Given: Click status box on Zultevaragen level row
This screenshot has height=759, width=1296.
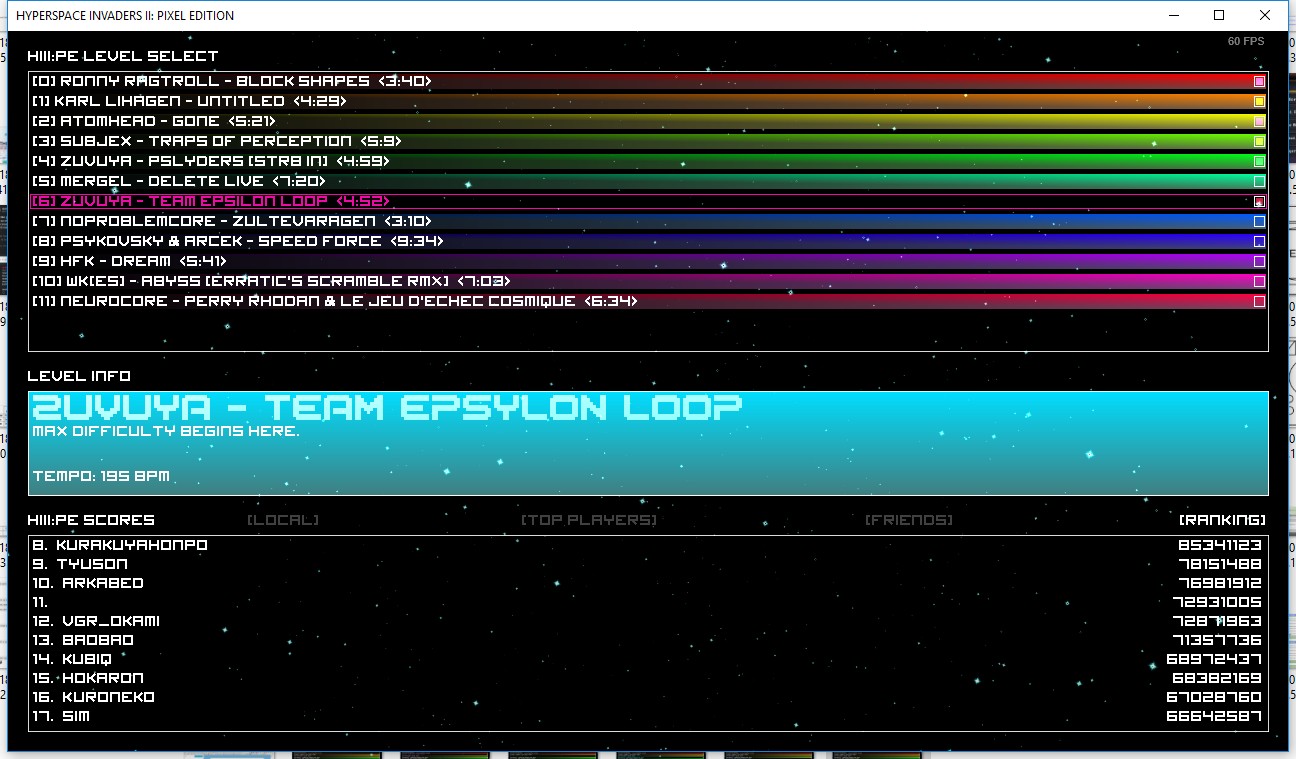Looking at the screenshot, I should (1259, 221).
